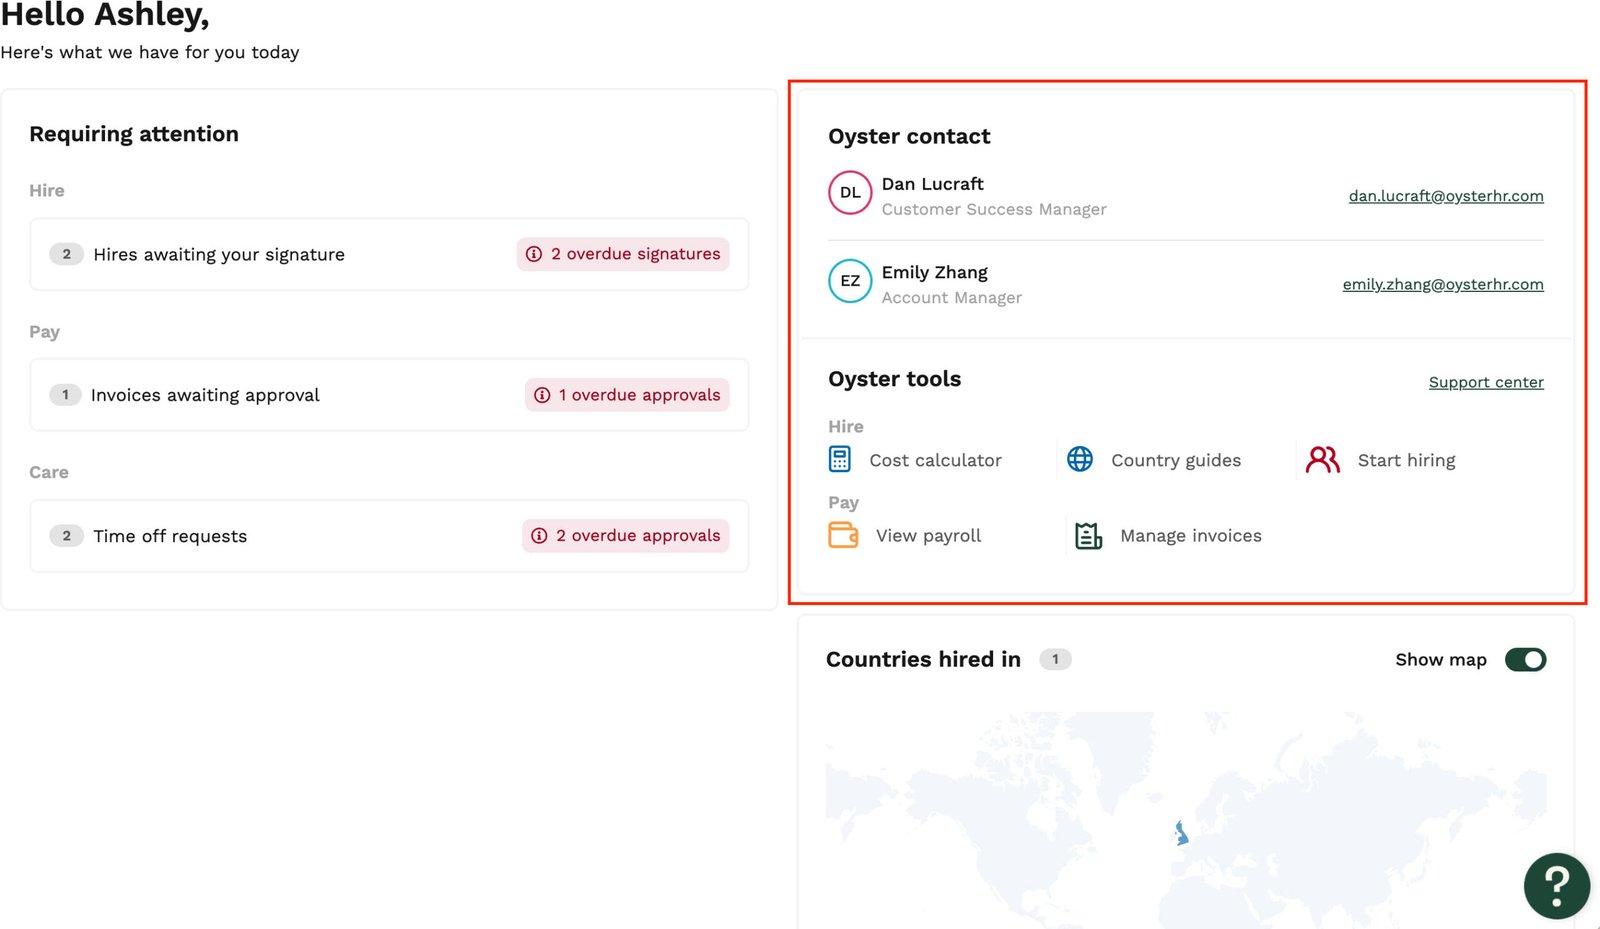Image resolution: width=1600 pixels, height=929 pixels.
Task: Open the Support center link
Action: click(1486, 382)
